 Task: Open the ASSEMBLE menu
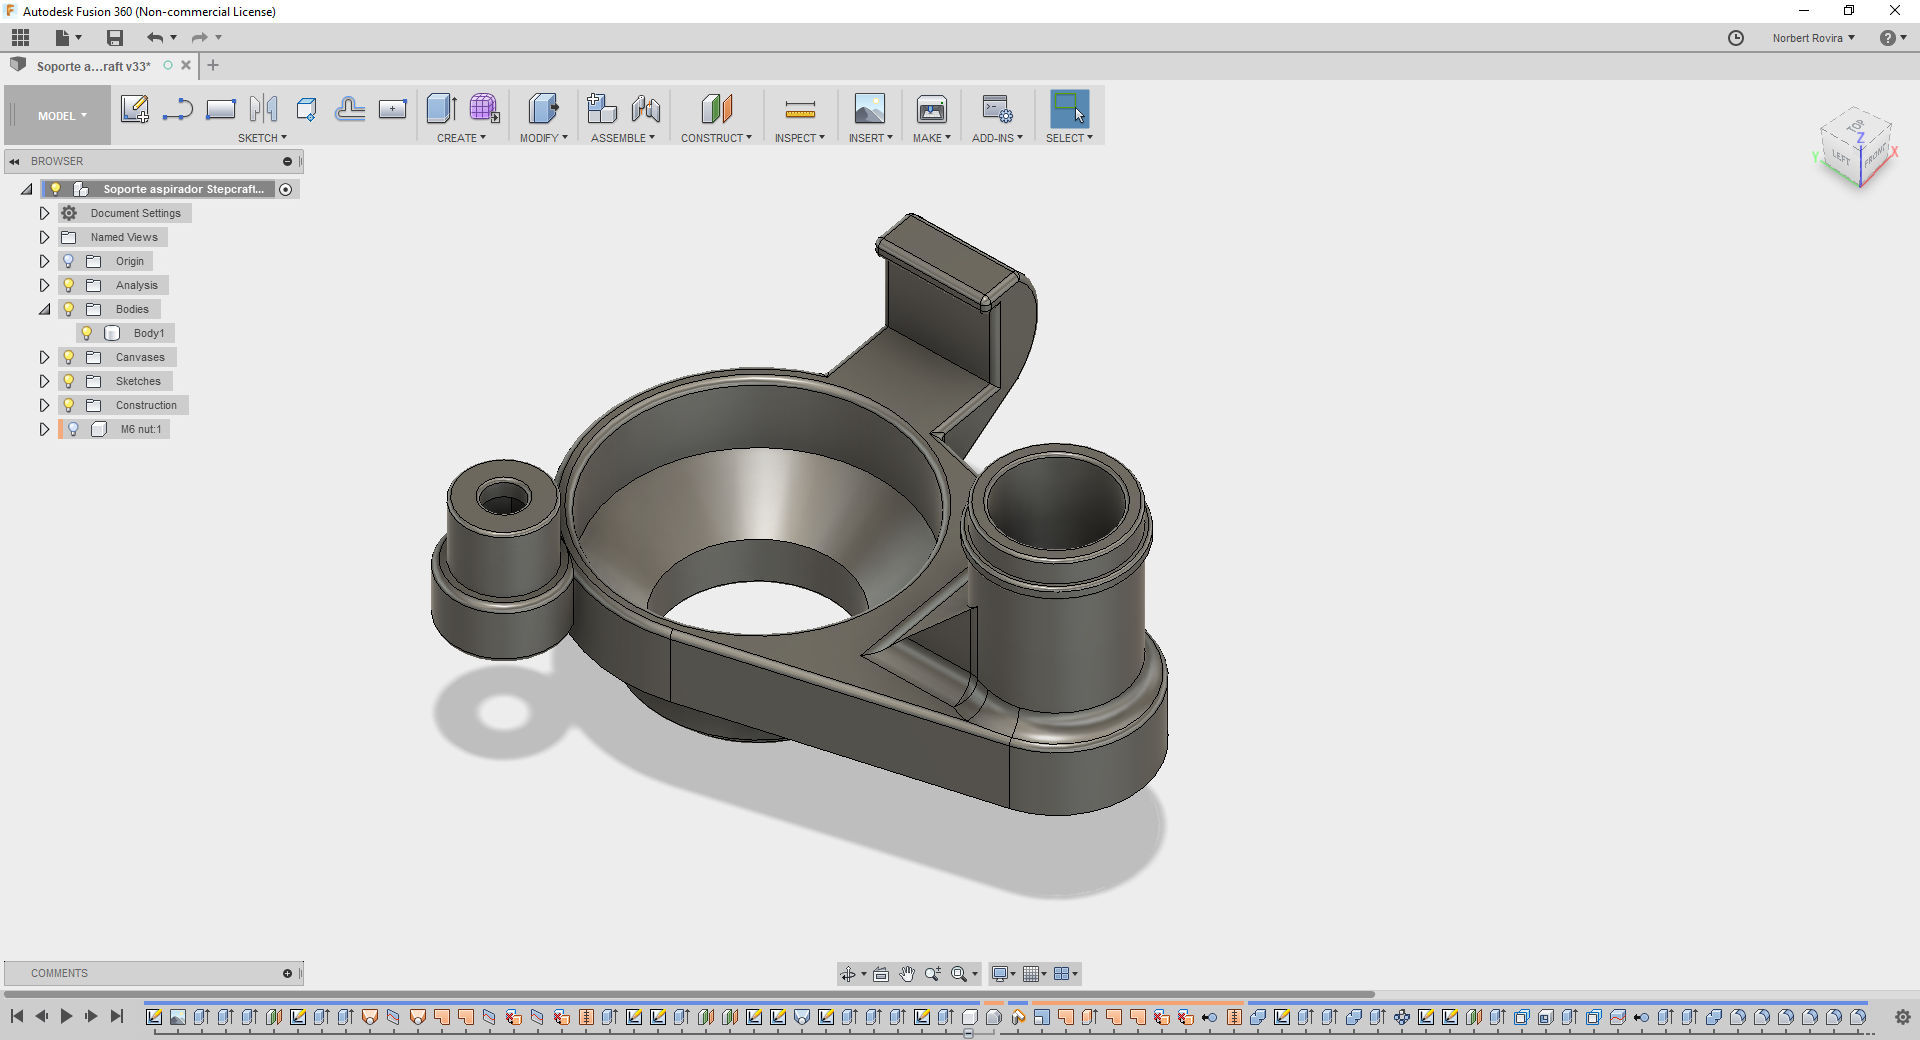click(x=622, y=138)
